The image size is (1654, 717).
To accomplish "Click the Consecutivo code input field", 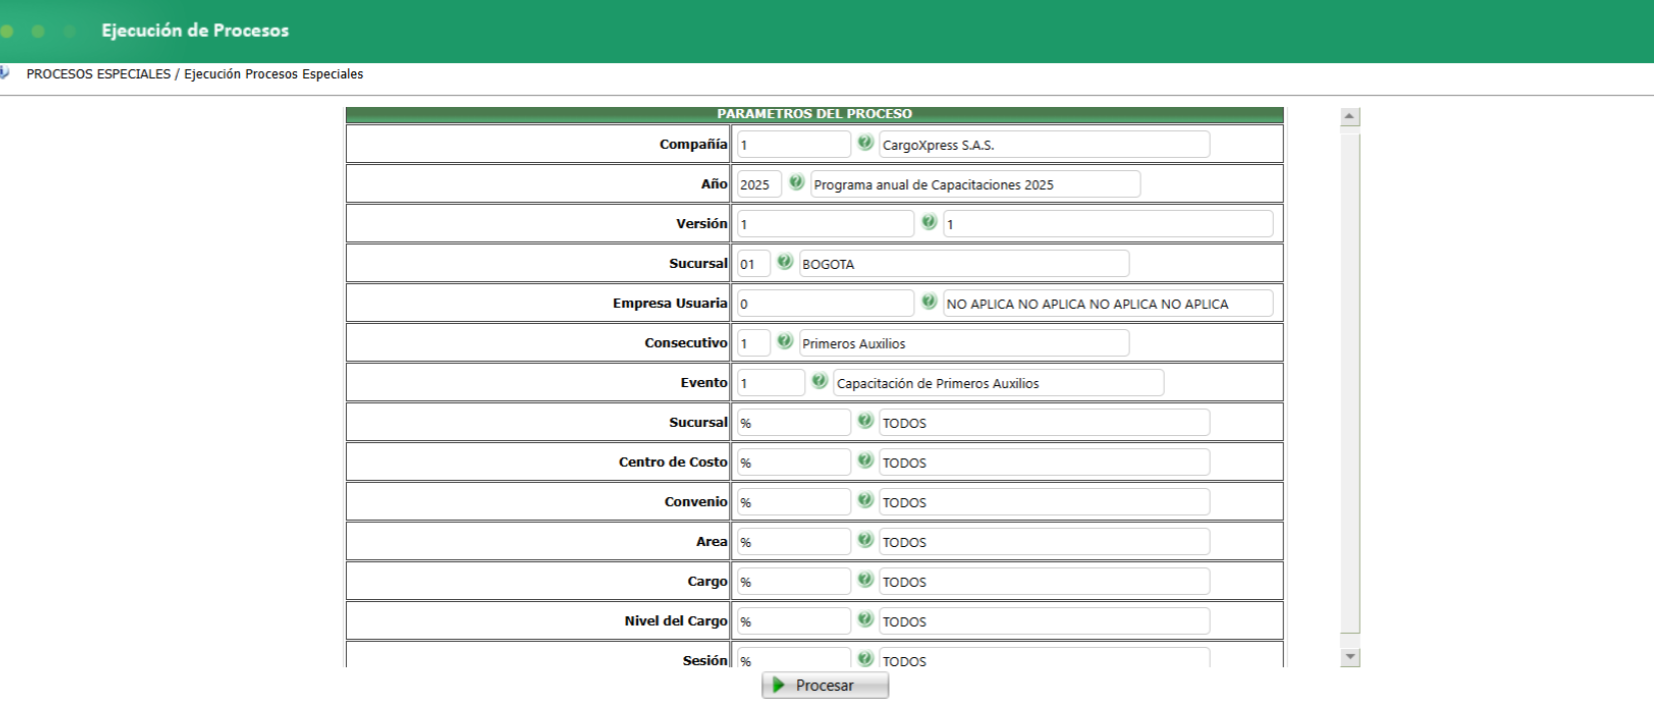I will tap(754, 343).
